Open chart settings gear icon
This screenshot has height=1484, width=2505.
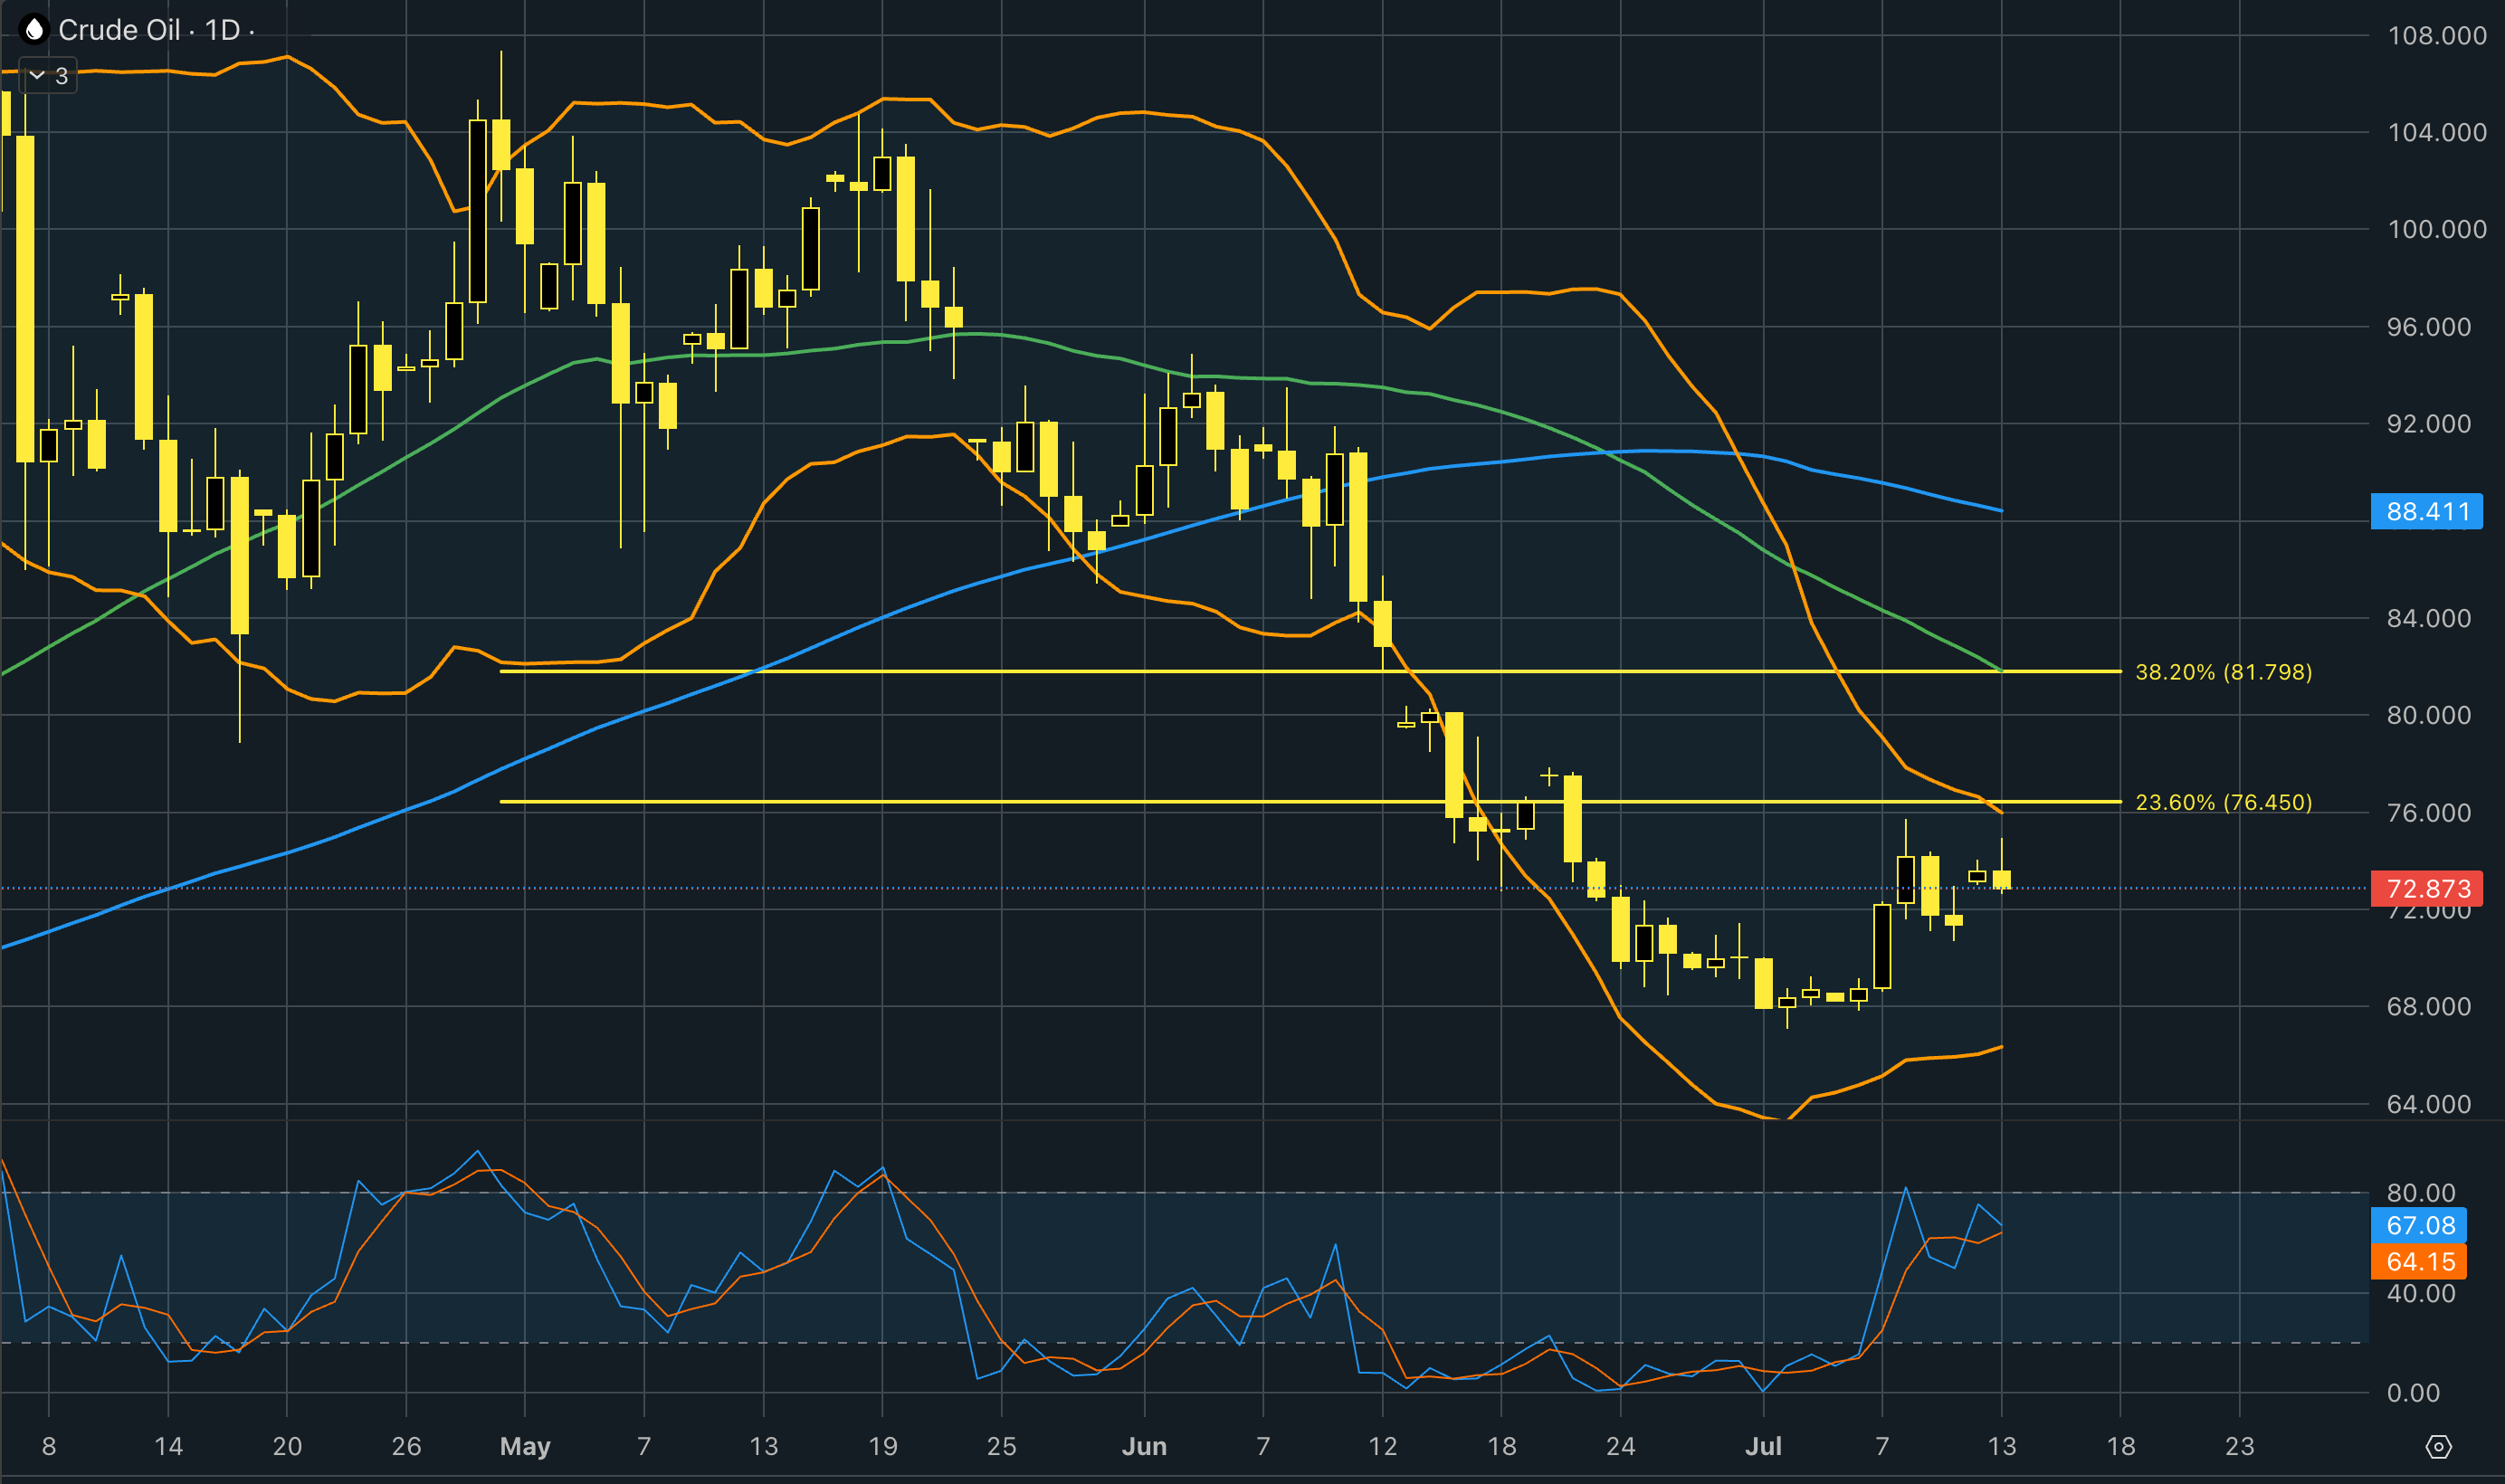pos(2439,1446)
